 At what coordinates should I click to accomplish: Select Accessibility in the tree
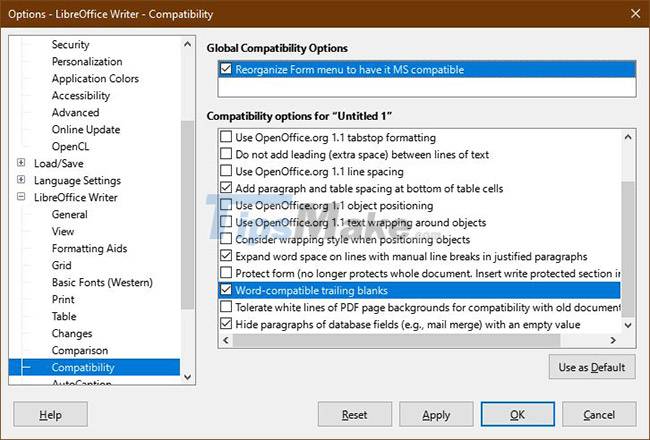[x=81, y=95]
